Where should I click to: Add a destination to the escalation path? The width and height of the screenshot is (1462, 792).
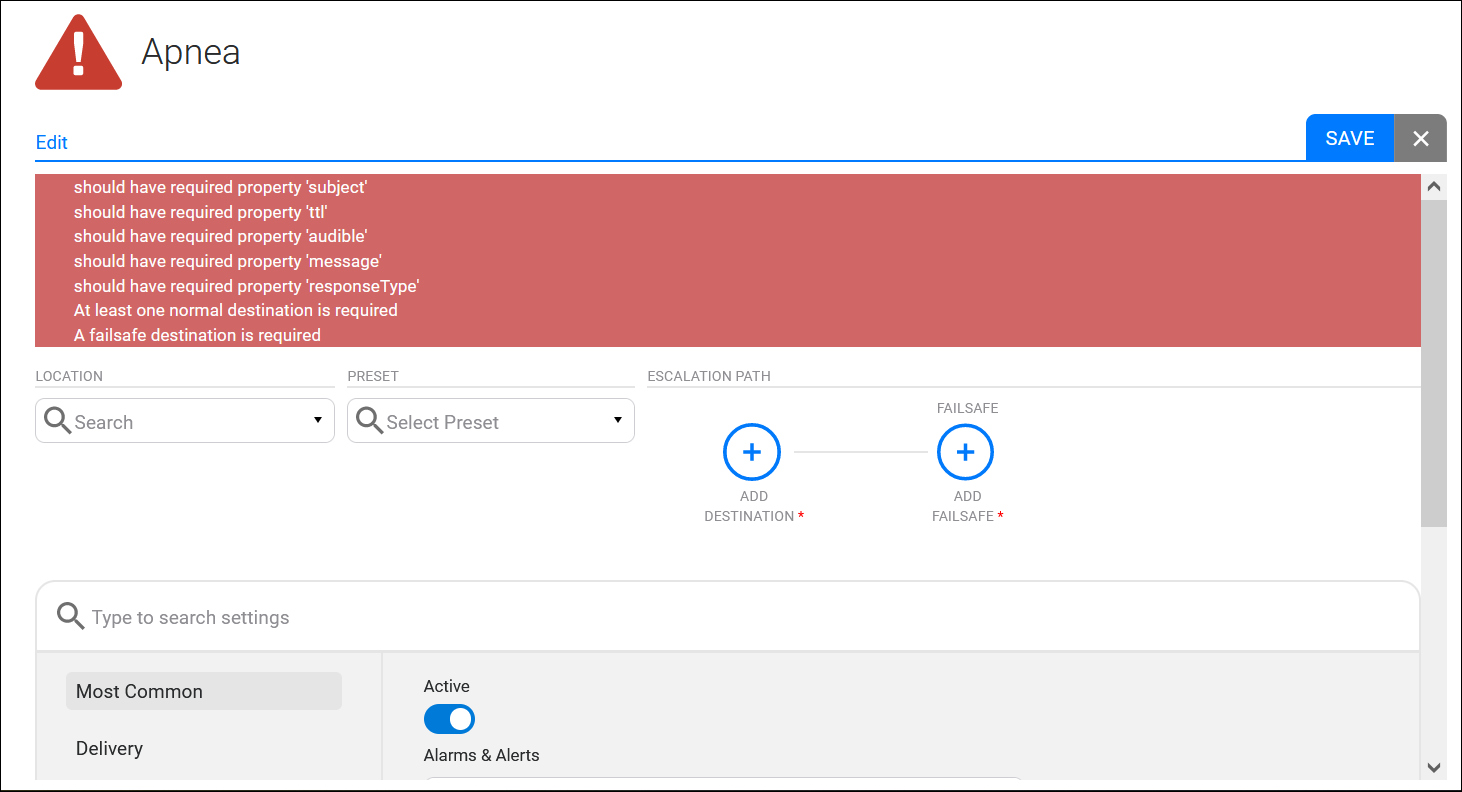(751, 452)
